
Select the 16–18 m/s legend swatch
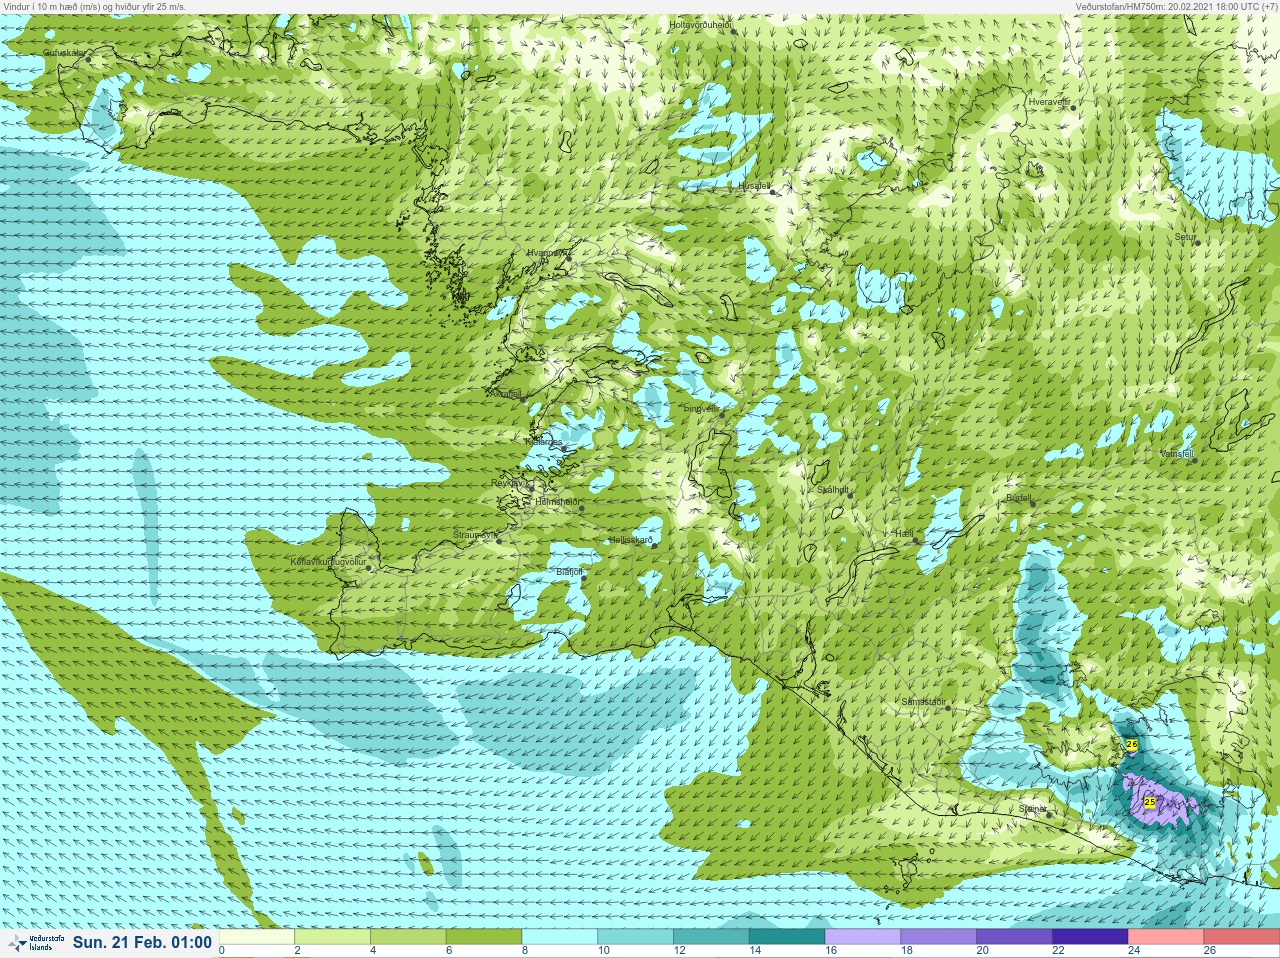pyautogui.click(x=863, y=937)
